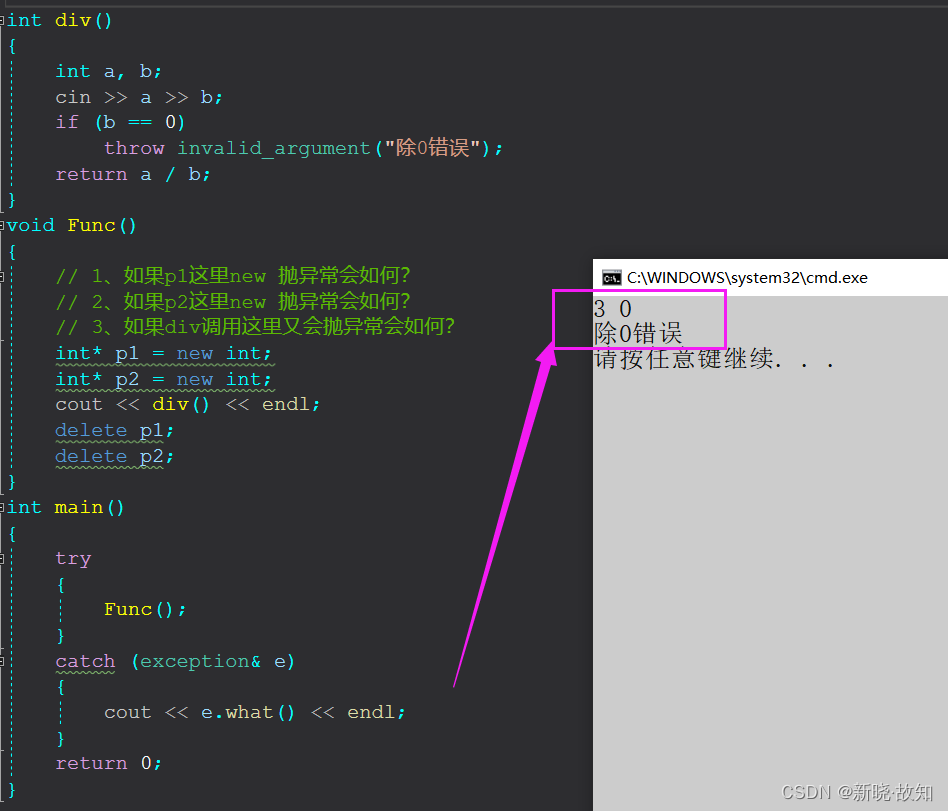Click comment "// 3、如果div调用这里又会抛异常会如何?"
This screenshot has width=948, height=811.
point(255,327)
